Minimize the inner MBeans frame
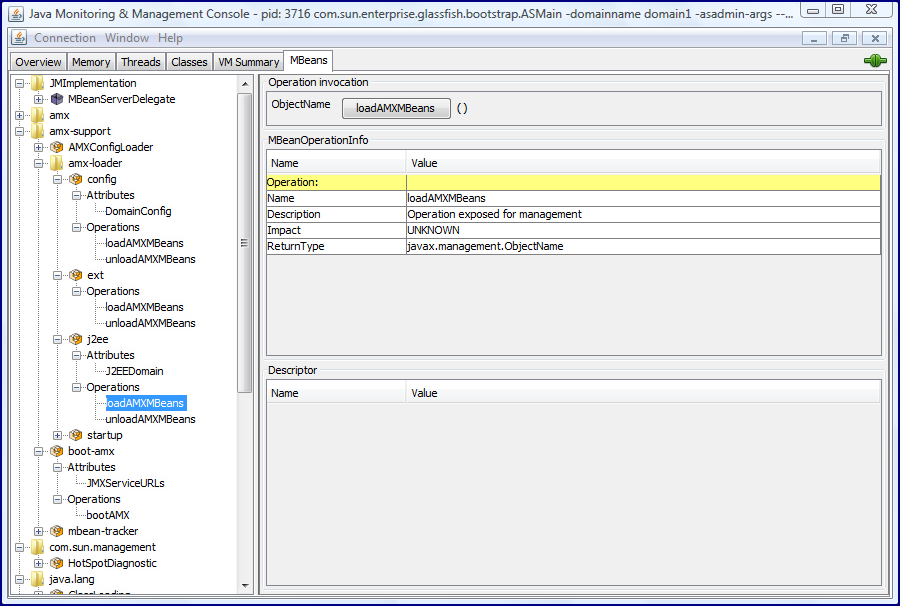 pos(814,38)
